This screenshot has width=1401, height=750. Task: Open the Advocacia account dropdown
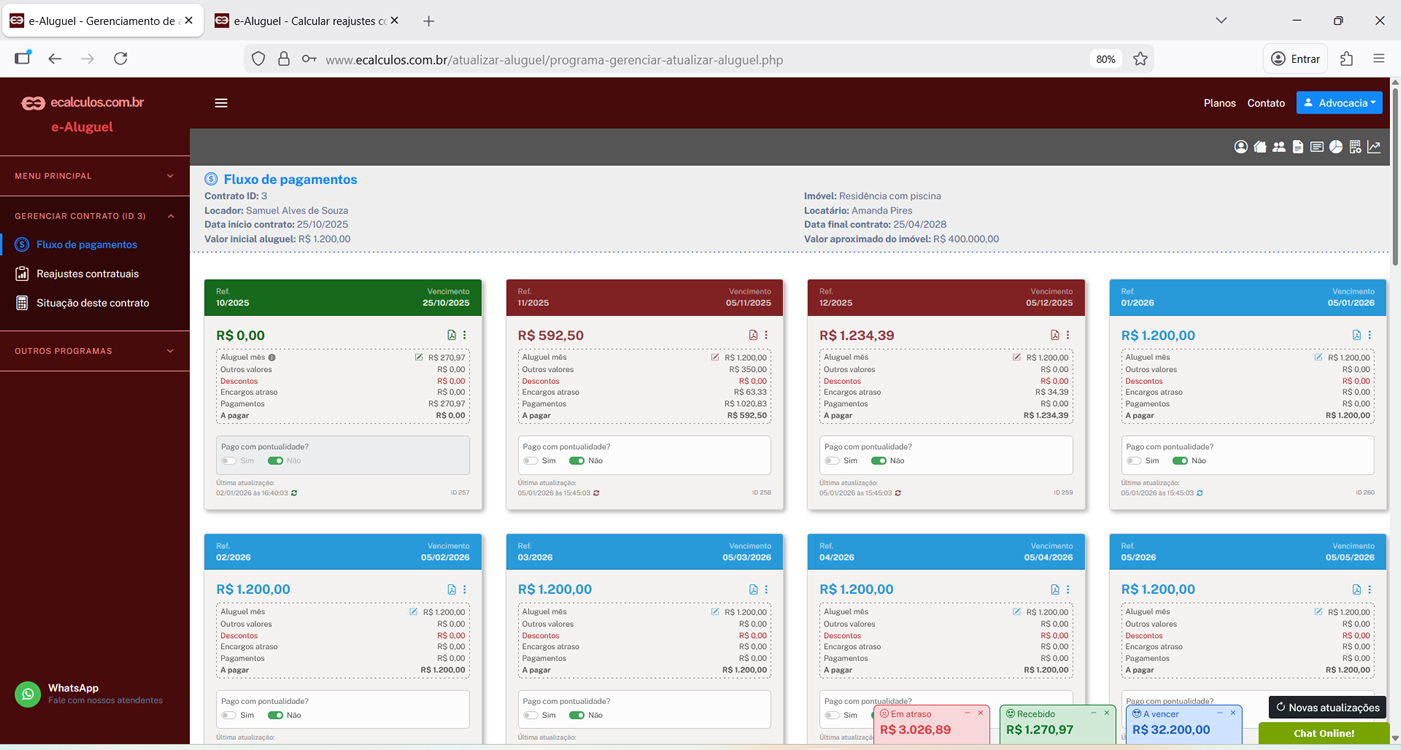(1340, 103)
